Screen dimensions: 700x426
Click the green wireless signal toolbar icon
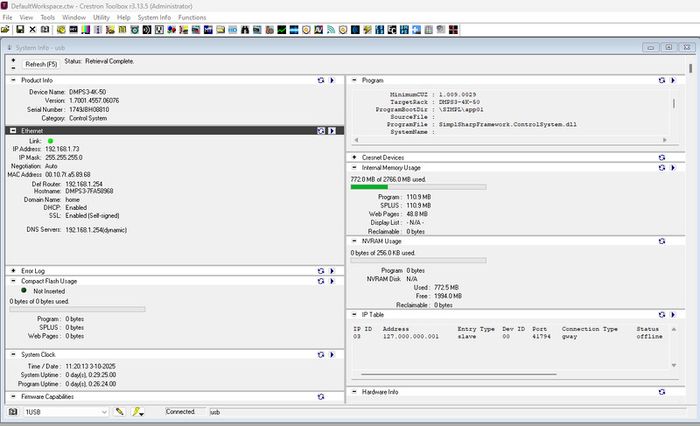(331, 29)
